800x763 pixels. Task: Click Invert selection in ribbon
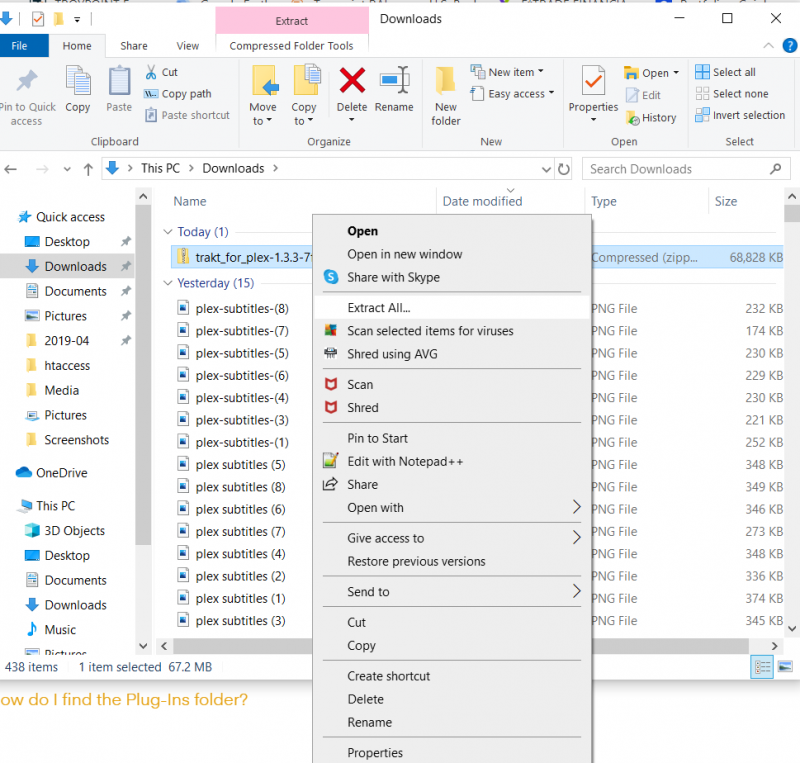coord(748,115)
